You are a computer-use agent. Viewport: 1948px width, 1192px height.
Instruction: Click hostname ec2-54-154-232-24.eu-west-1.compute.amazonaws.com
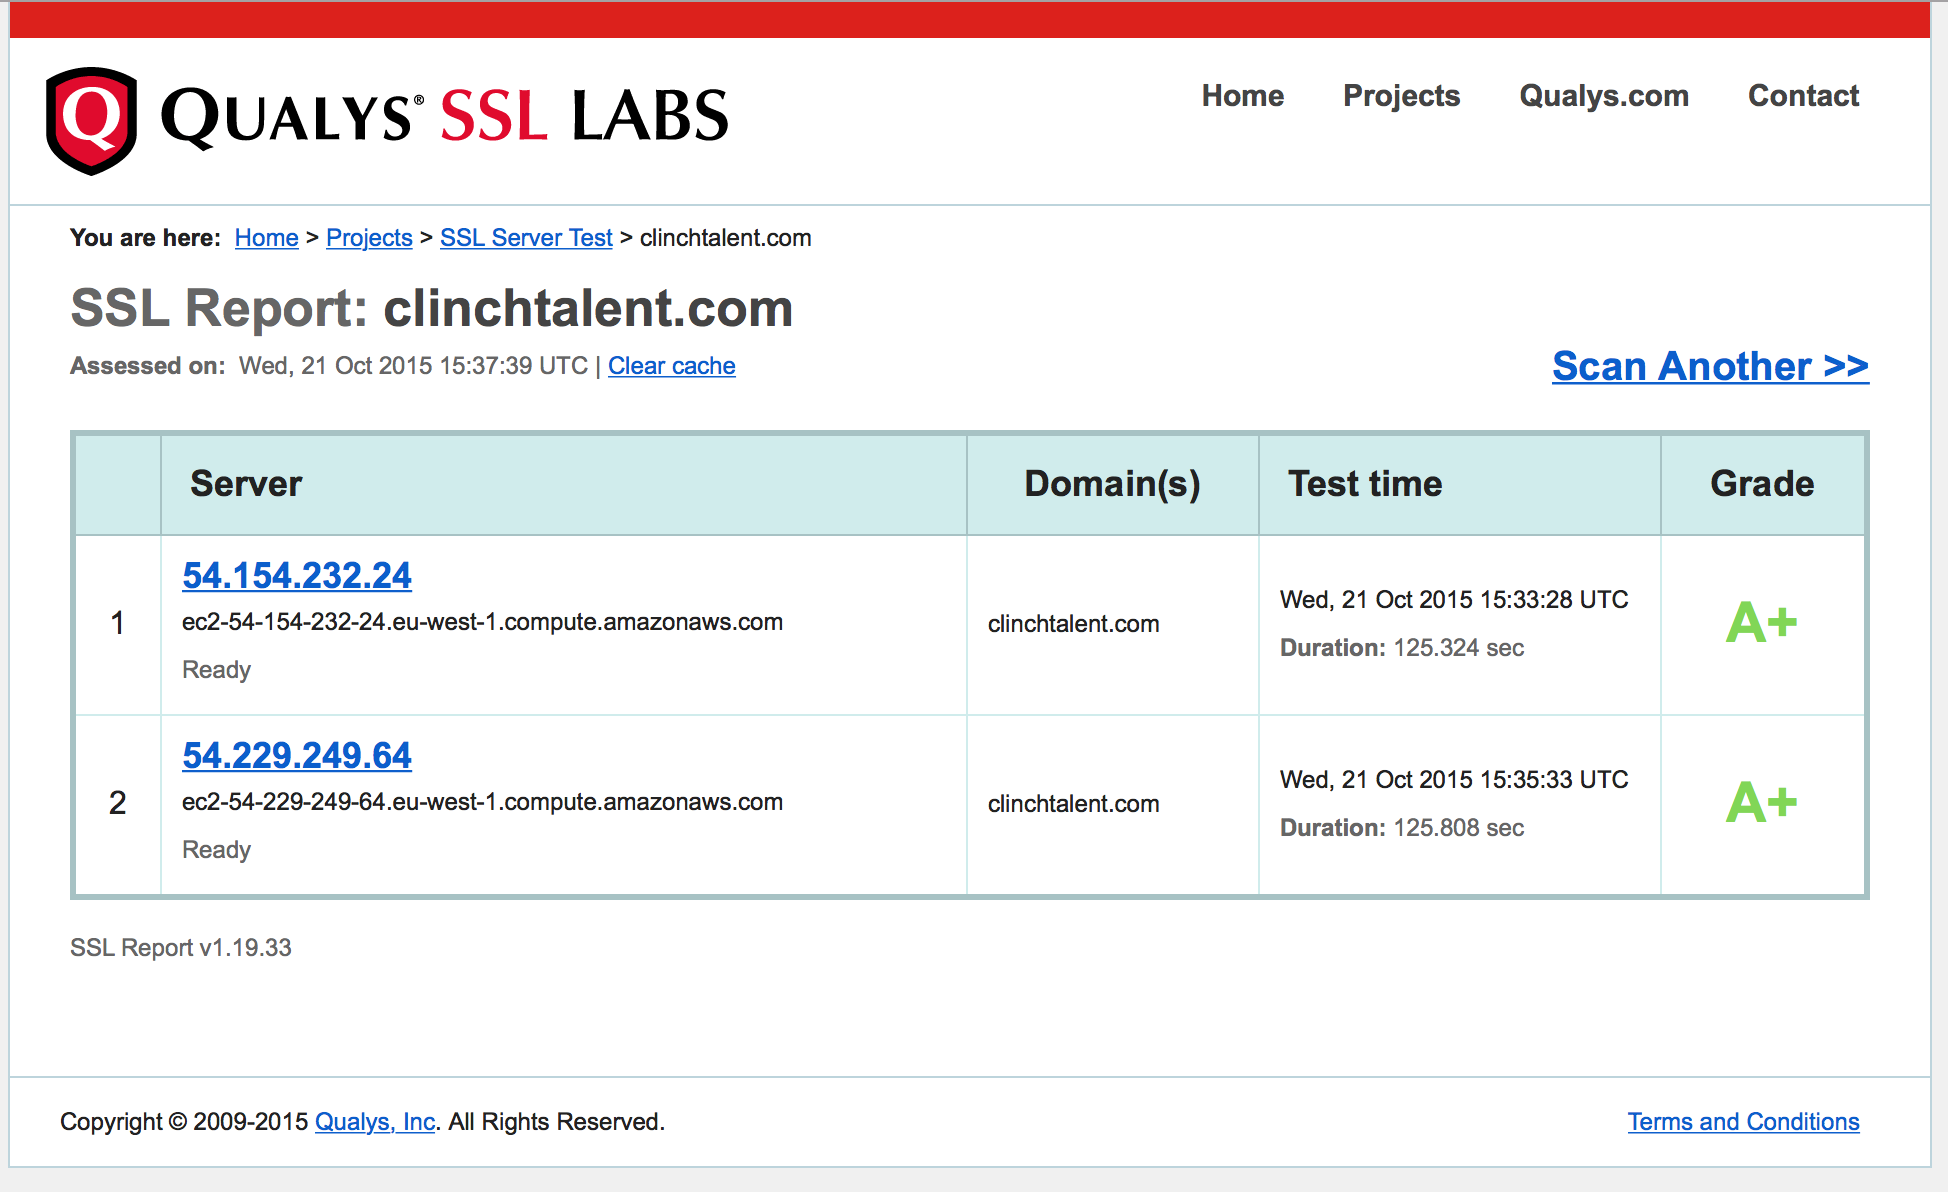pyautogui.click(x=482, y=622)
